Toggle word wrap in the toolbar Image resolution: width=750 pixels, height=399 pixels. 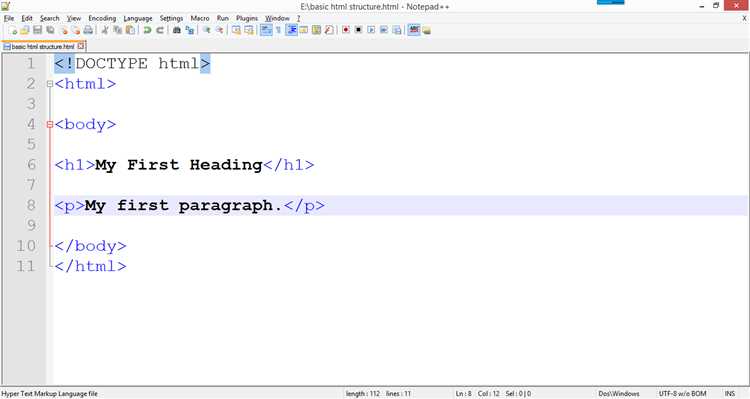coord(266,30)
